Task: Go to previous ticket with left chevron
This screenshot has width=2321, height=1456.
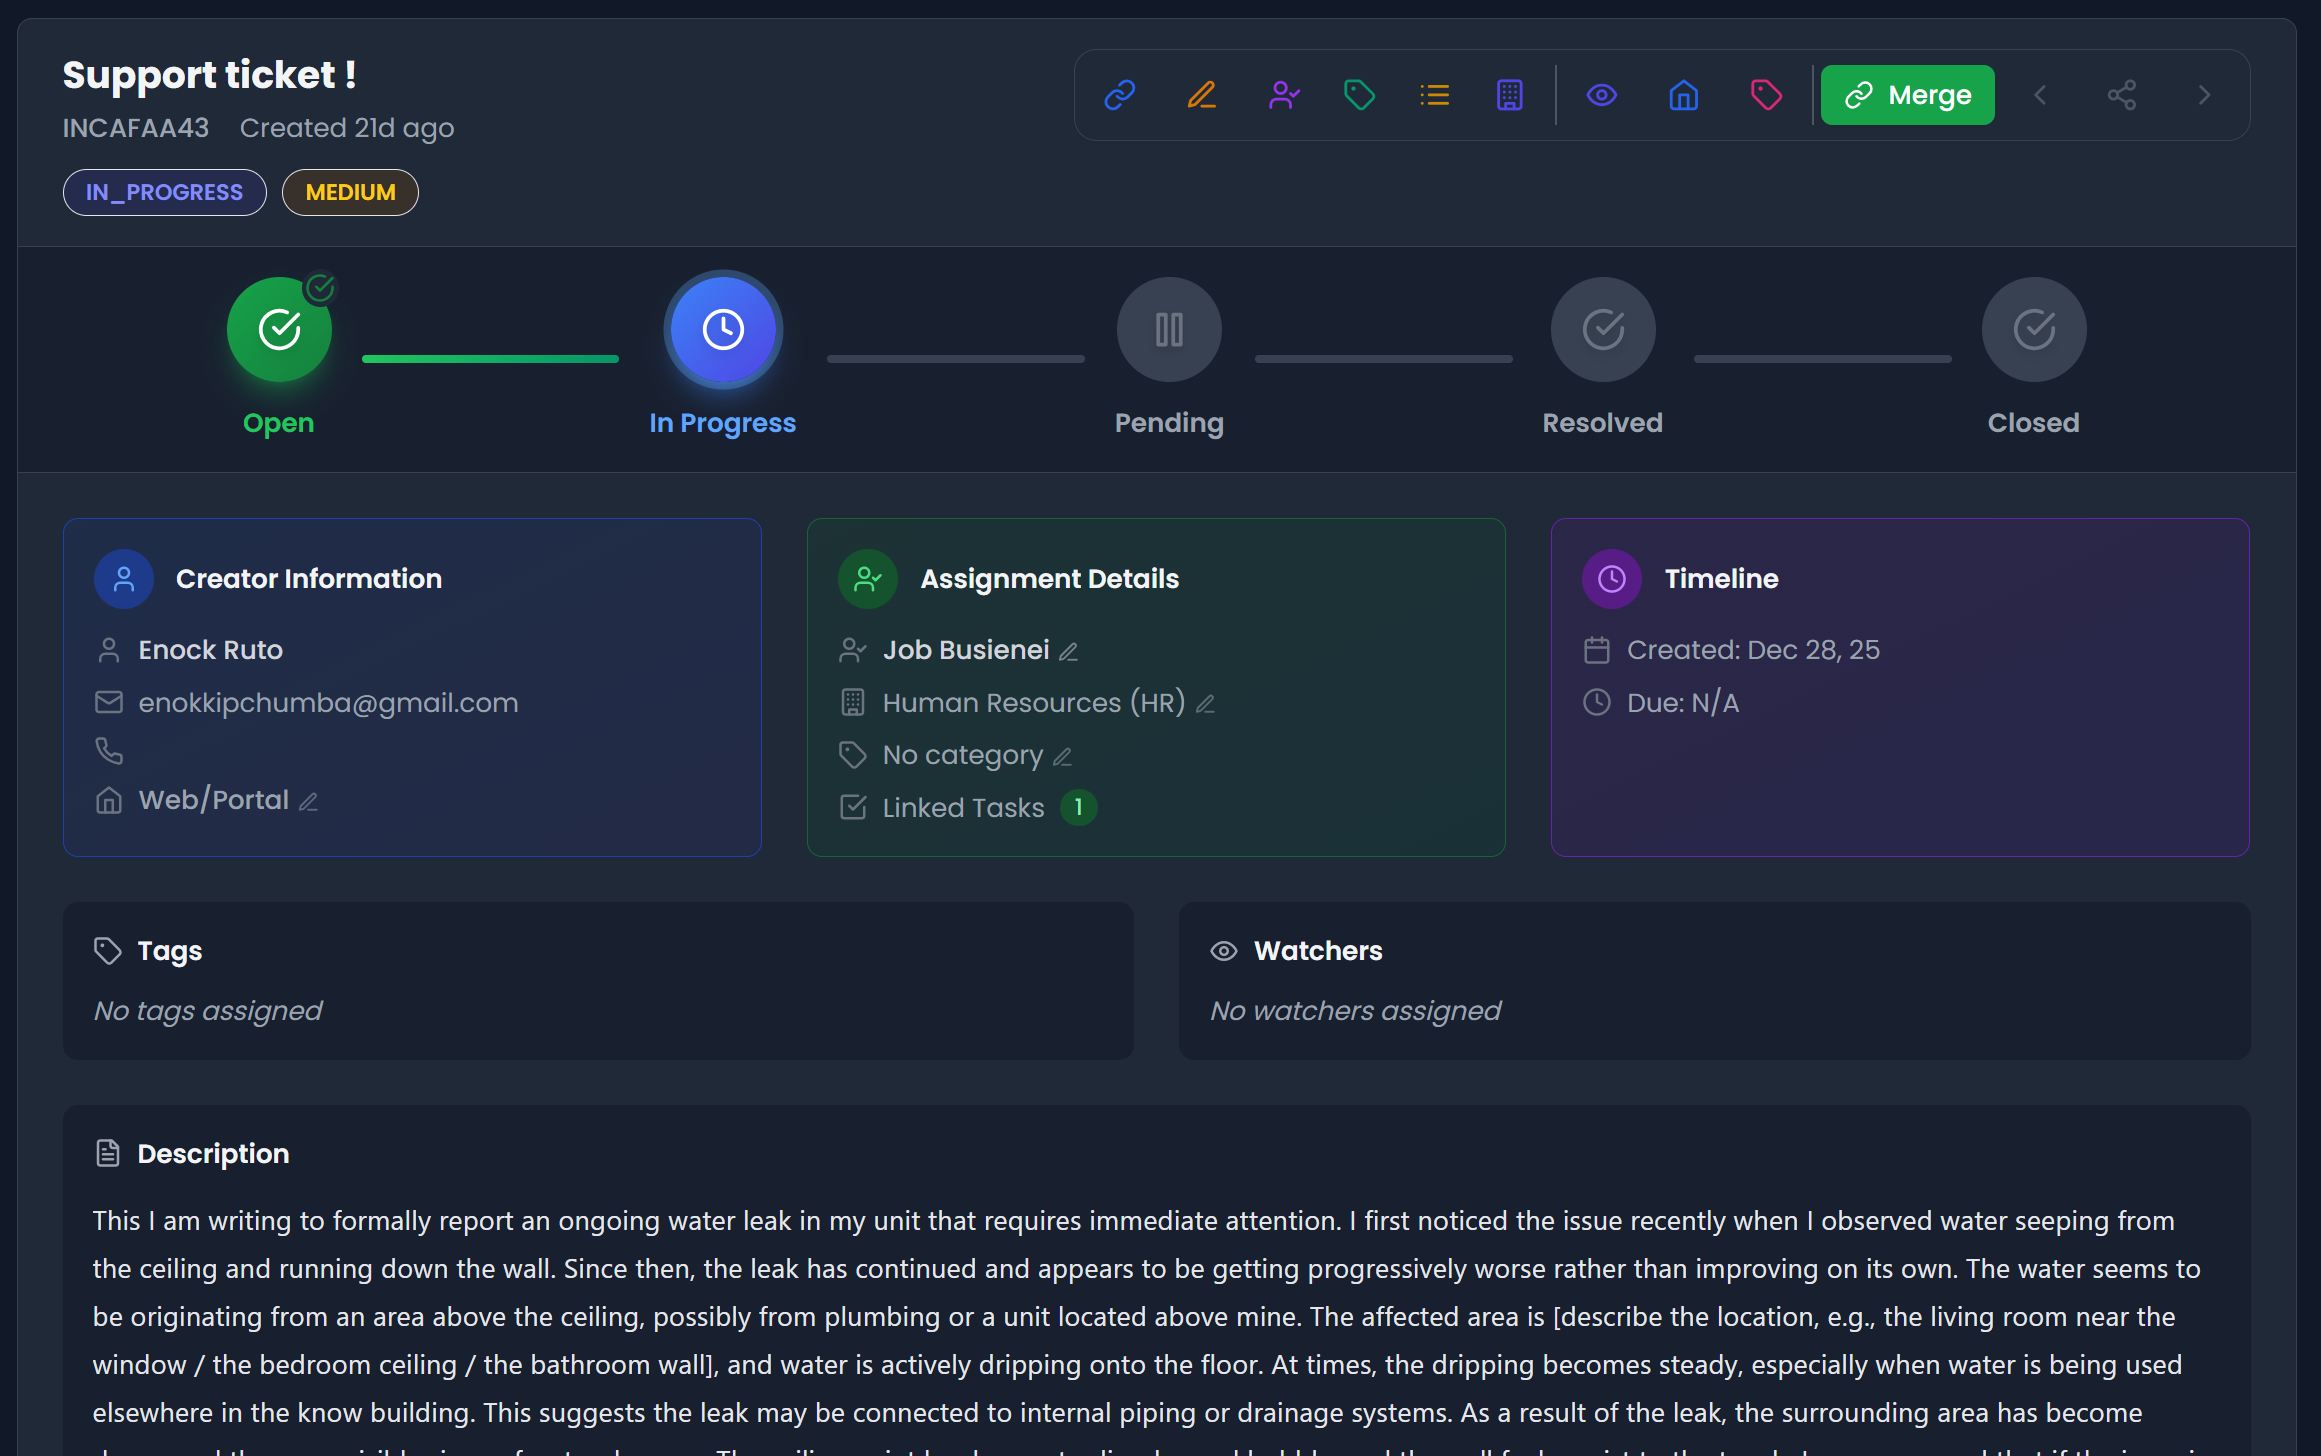Action: pos(2040,95)
